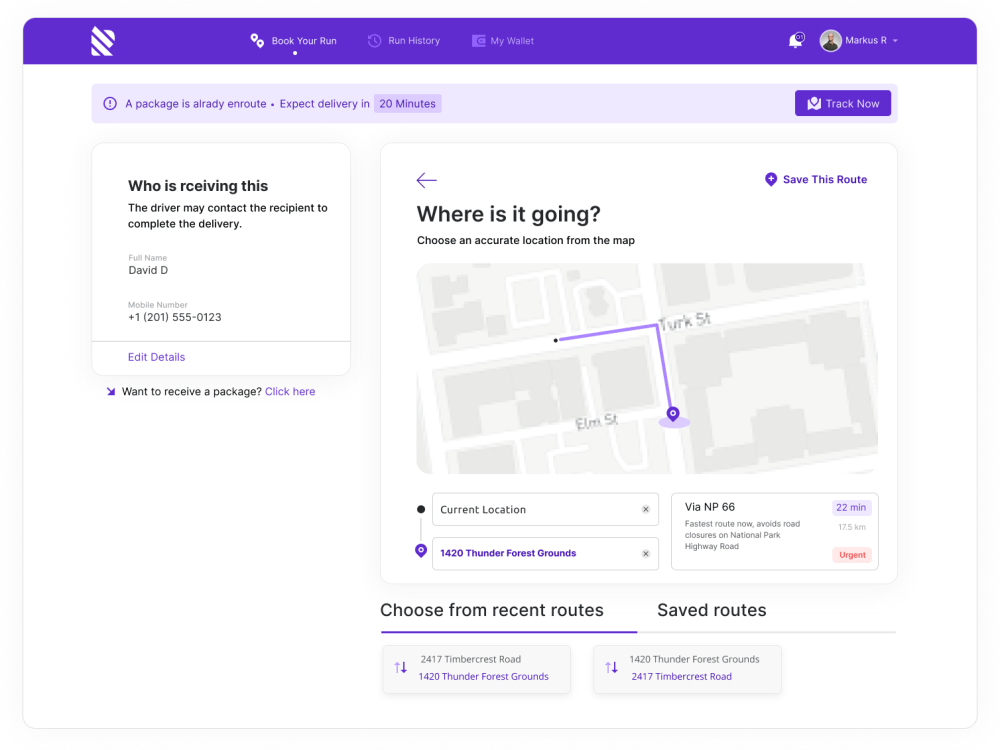The height and width of the screenshot is (750, 1000).
Task: Click the Current Location input field
Action: pyautogui.click(x=545, y=510)
